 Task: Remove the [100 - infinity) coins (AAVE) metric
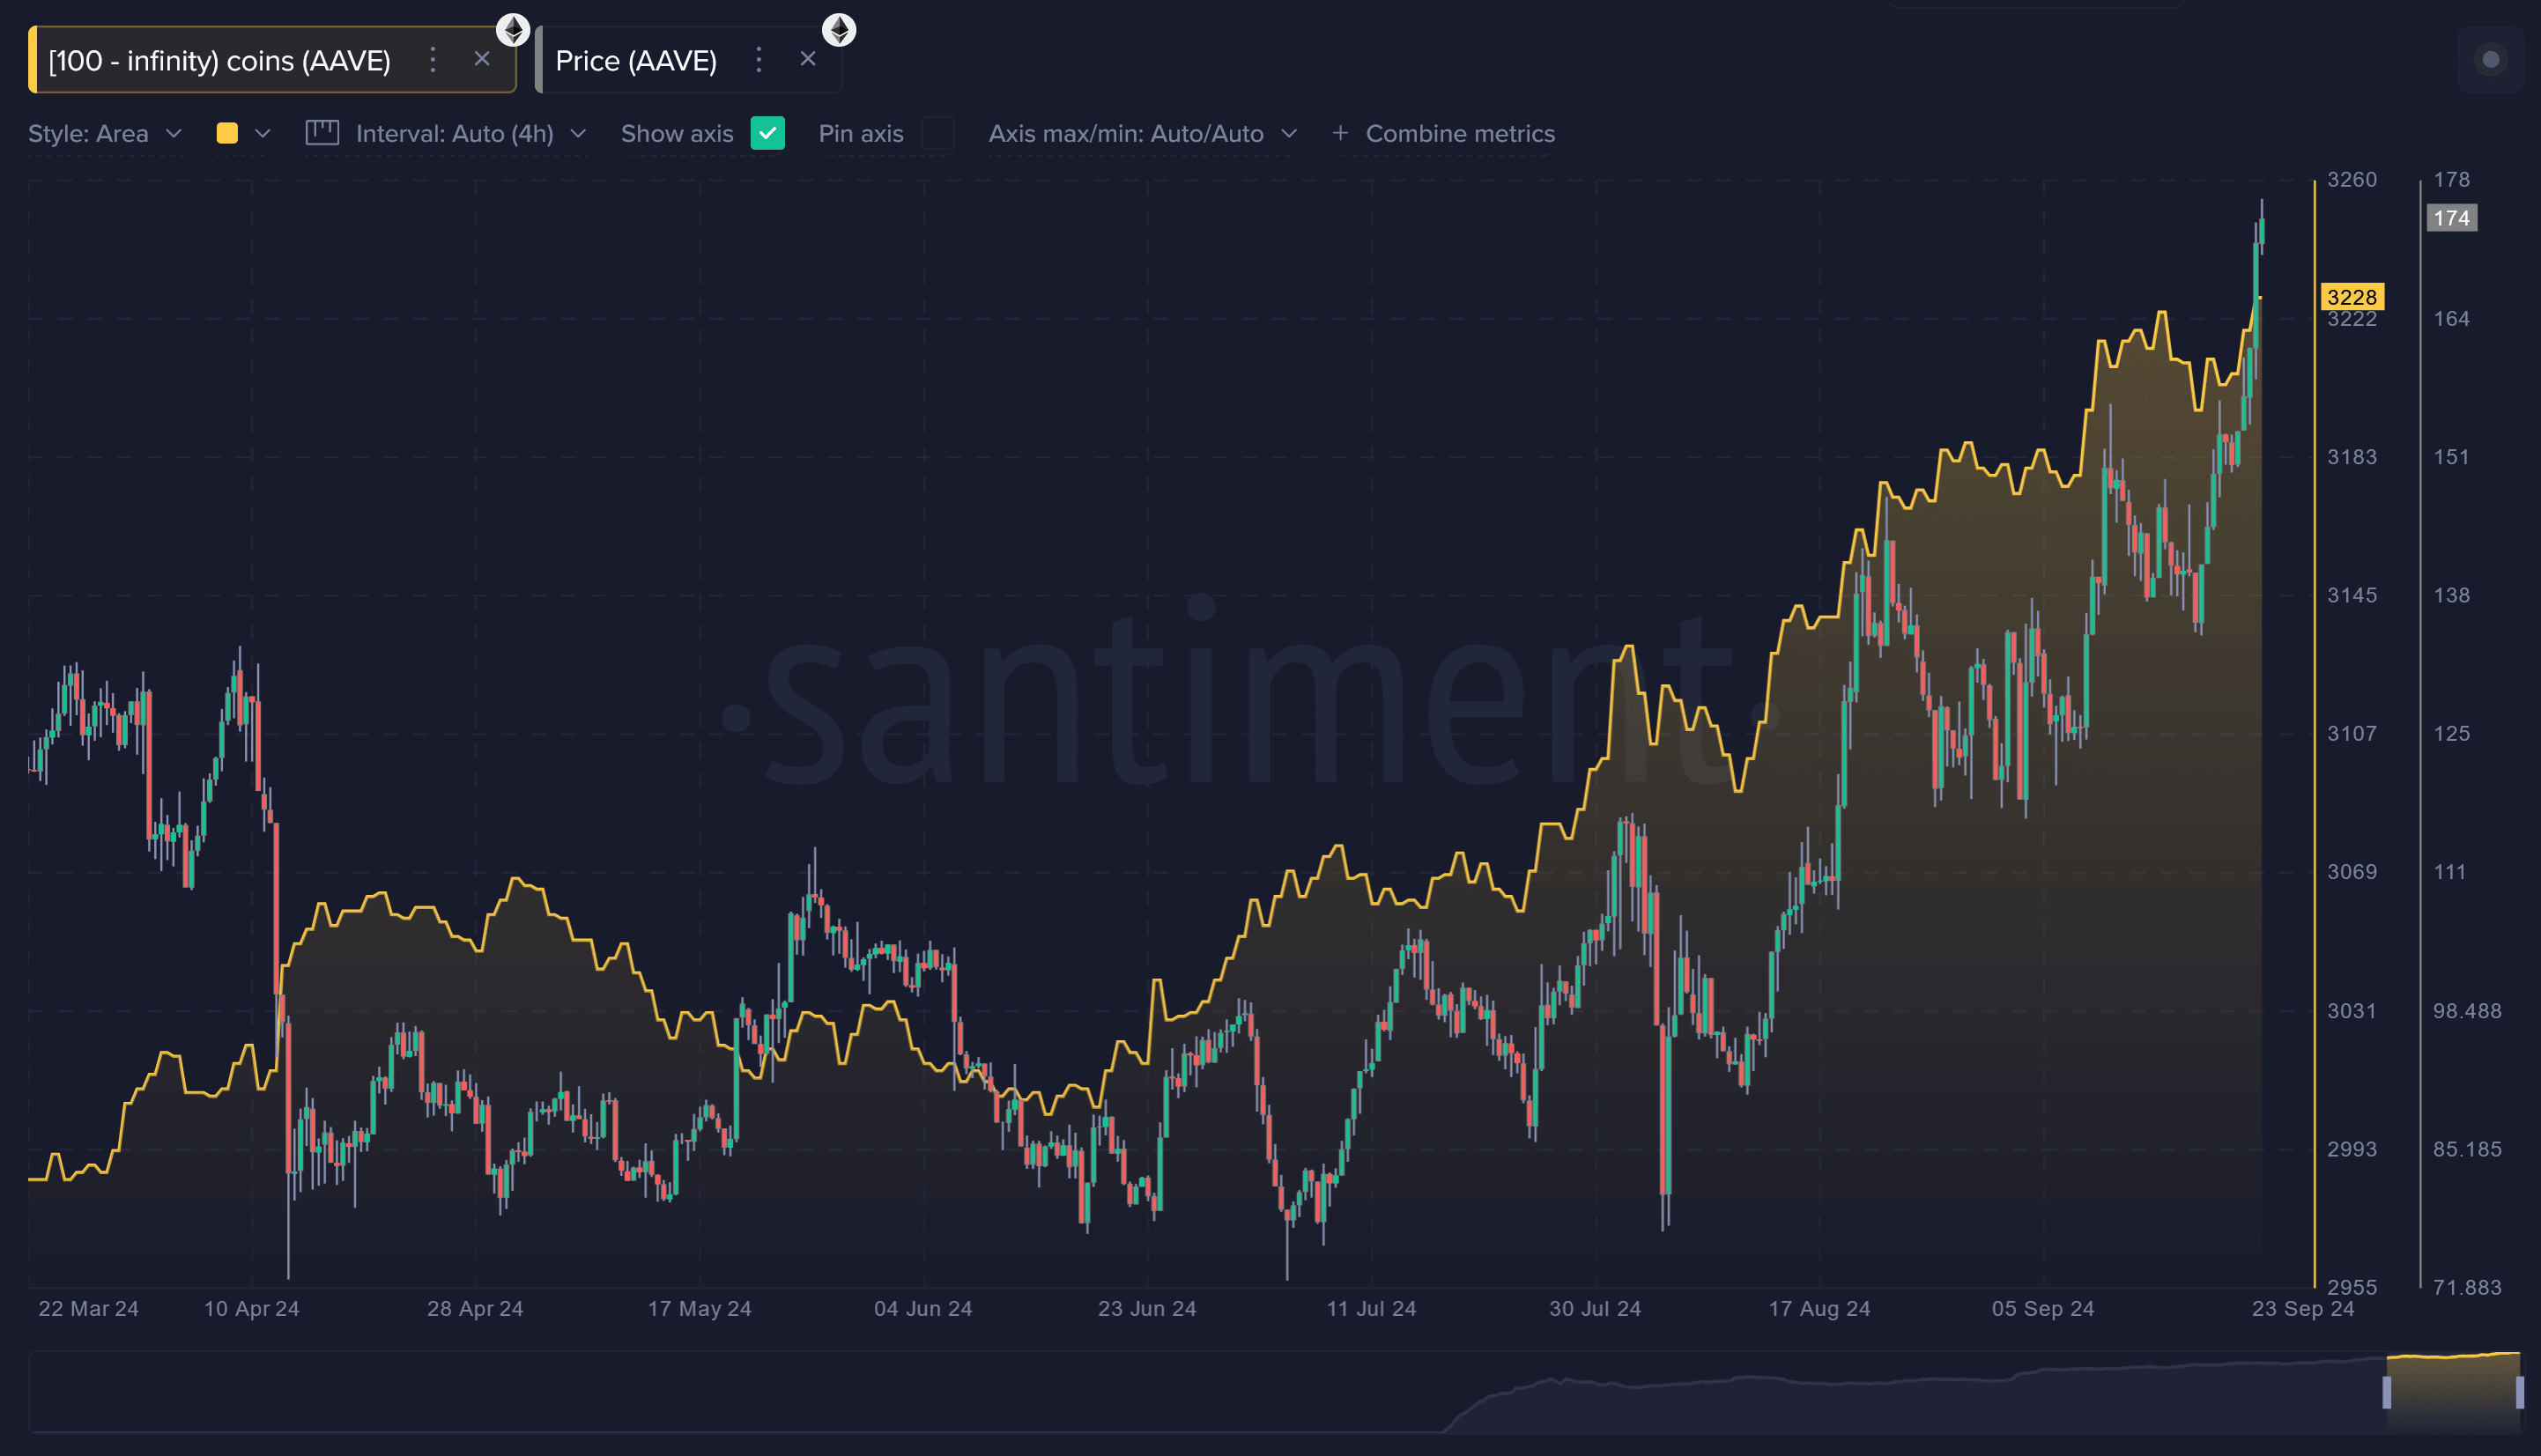482,59
